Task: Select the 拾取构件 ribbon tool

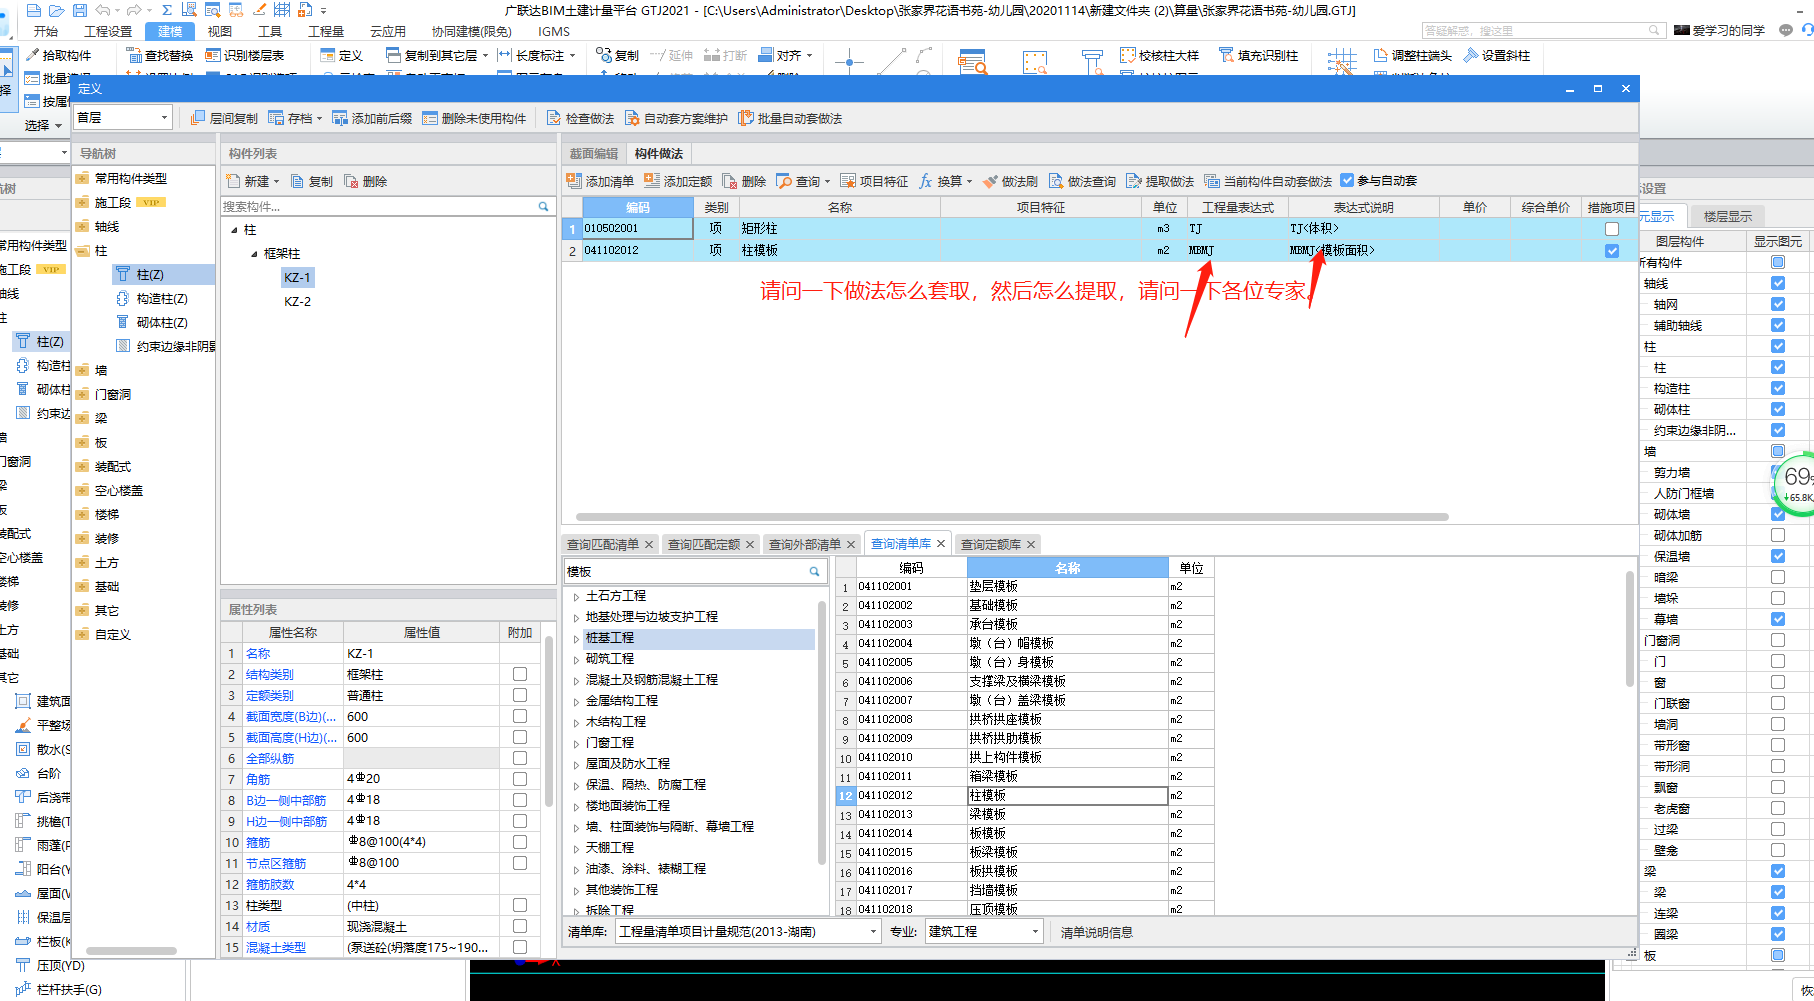Action: 58,55
